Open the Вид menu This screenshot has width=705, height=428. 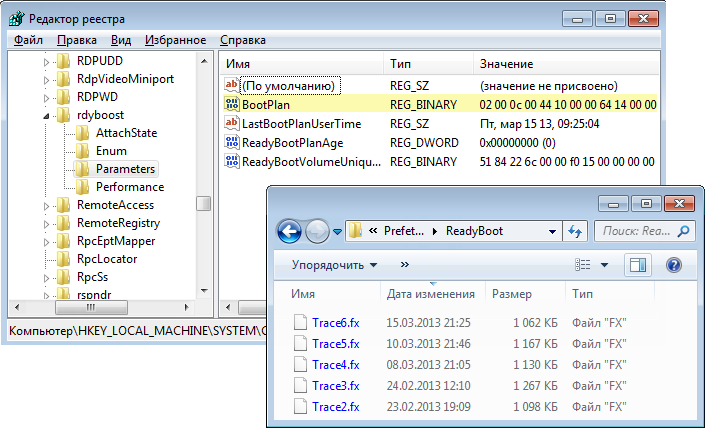[x=121, y=40]
